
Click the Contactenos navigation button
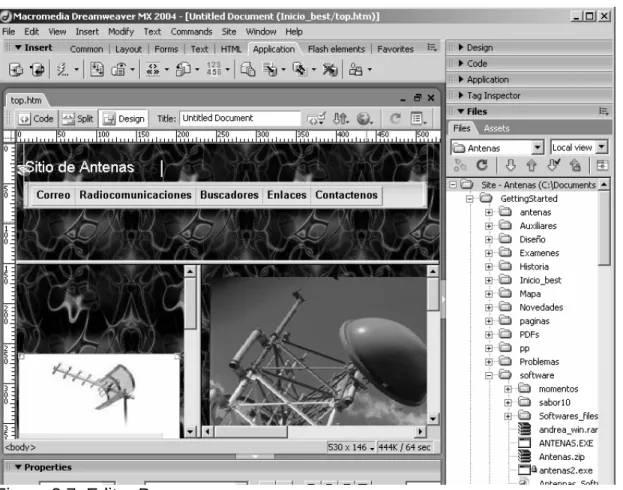(x=346, y=195)
